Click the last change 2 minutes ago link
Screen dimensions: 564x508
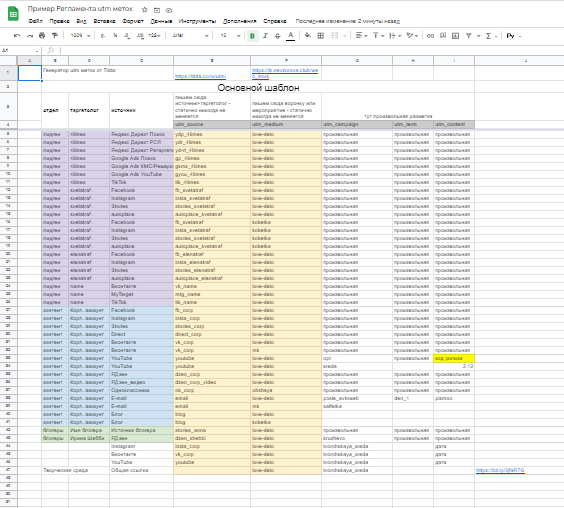[x=347, y=21]
